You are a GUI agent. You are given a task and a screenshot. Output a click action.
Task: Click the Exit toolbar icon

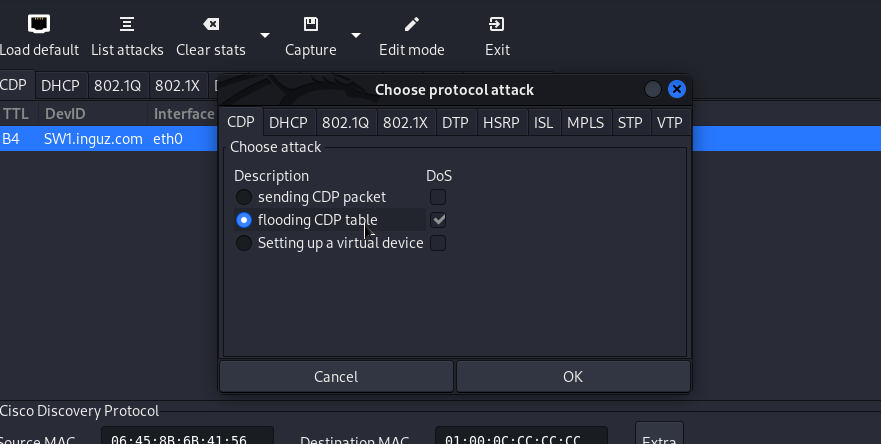497,24
